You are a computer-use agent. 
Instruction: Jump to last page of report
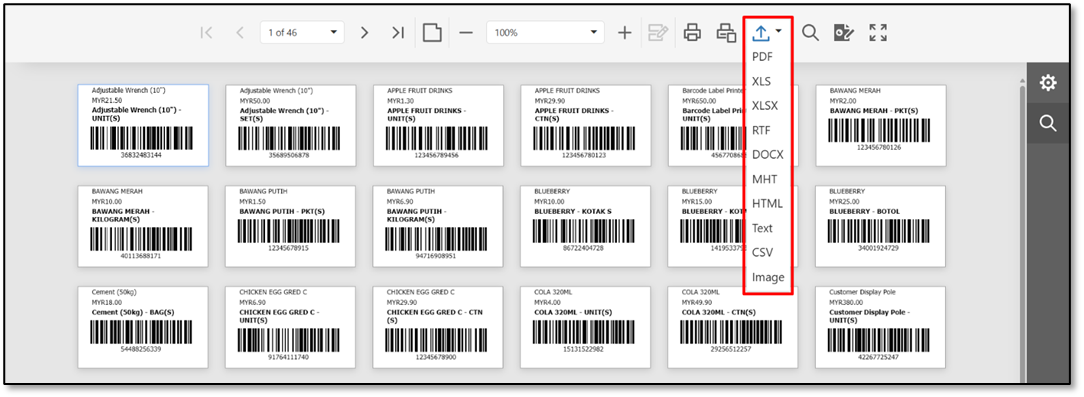[x=398, y=33]
